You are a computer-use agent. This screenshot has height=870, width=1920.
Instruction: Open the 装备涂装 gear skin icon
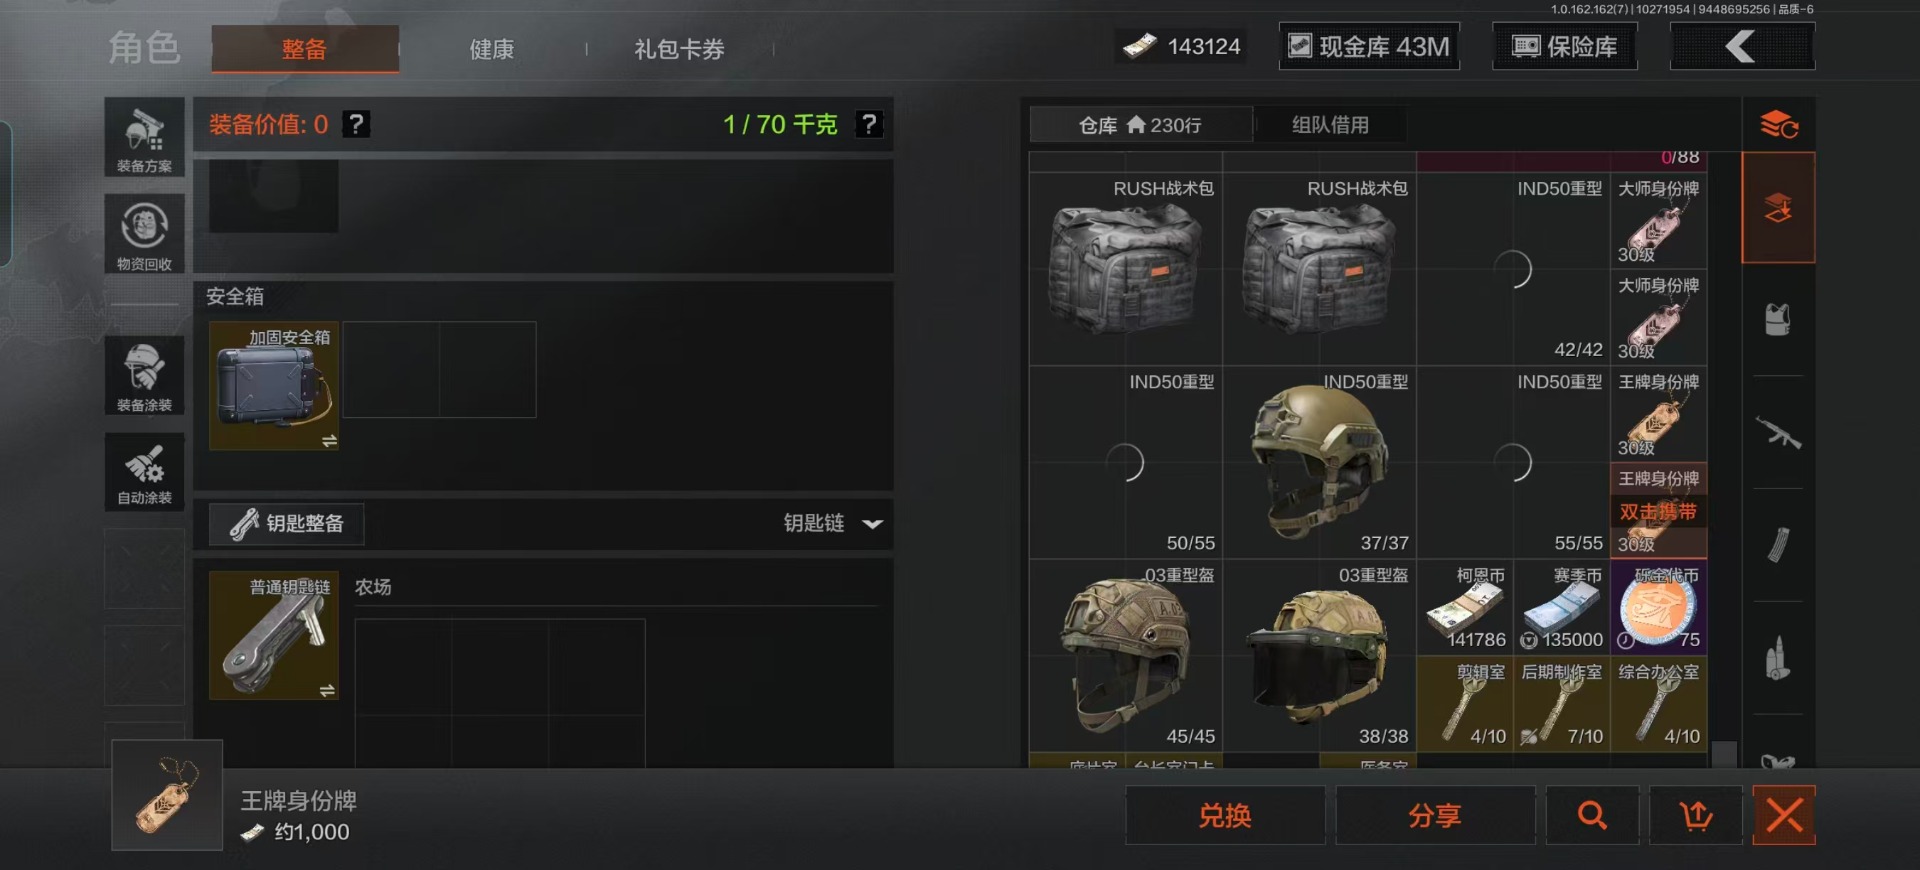point(144,375)
